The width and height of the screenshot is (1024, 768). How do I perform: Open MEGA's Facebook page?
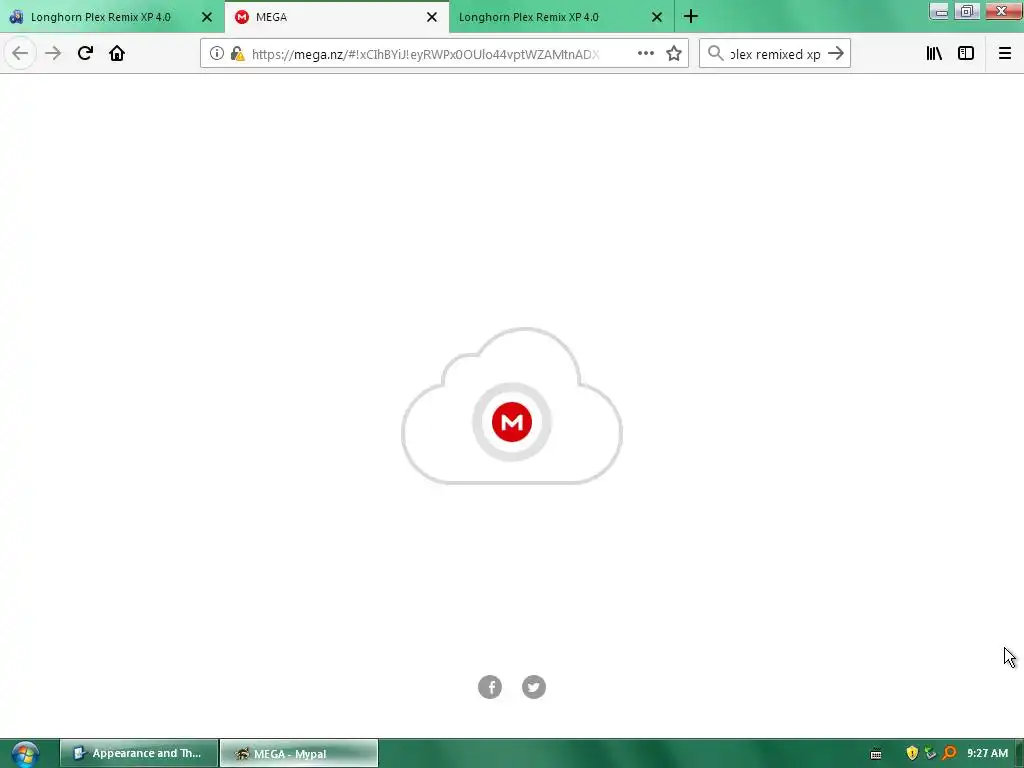[490, 687]
